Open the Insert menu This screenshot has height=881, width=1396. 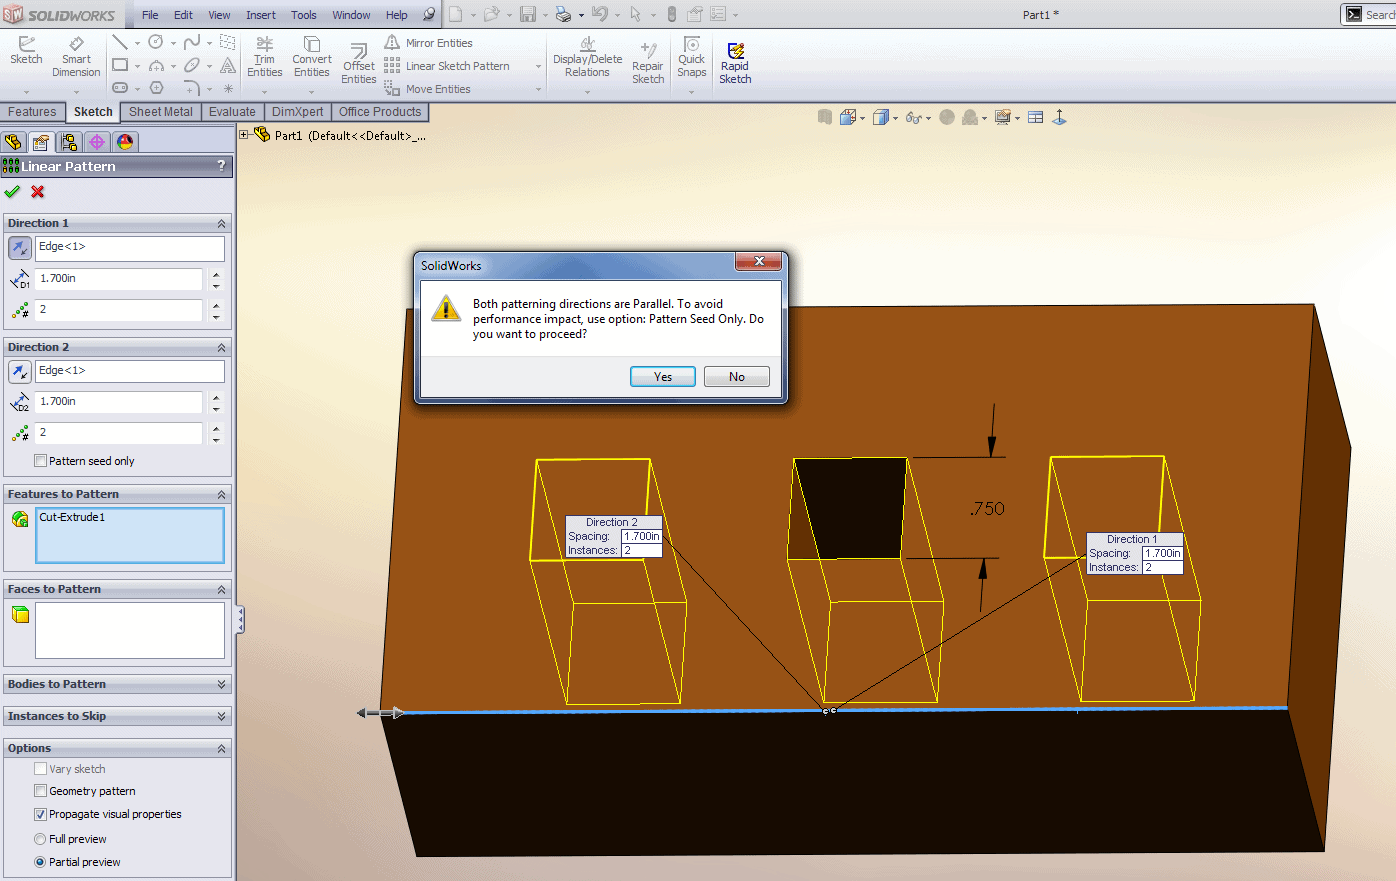(260, 15)
